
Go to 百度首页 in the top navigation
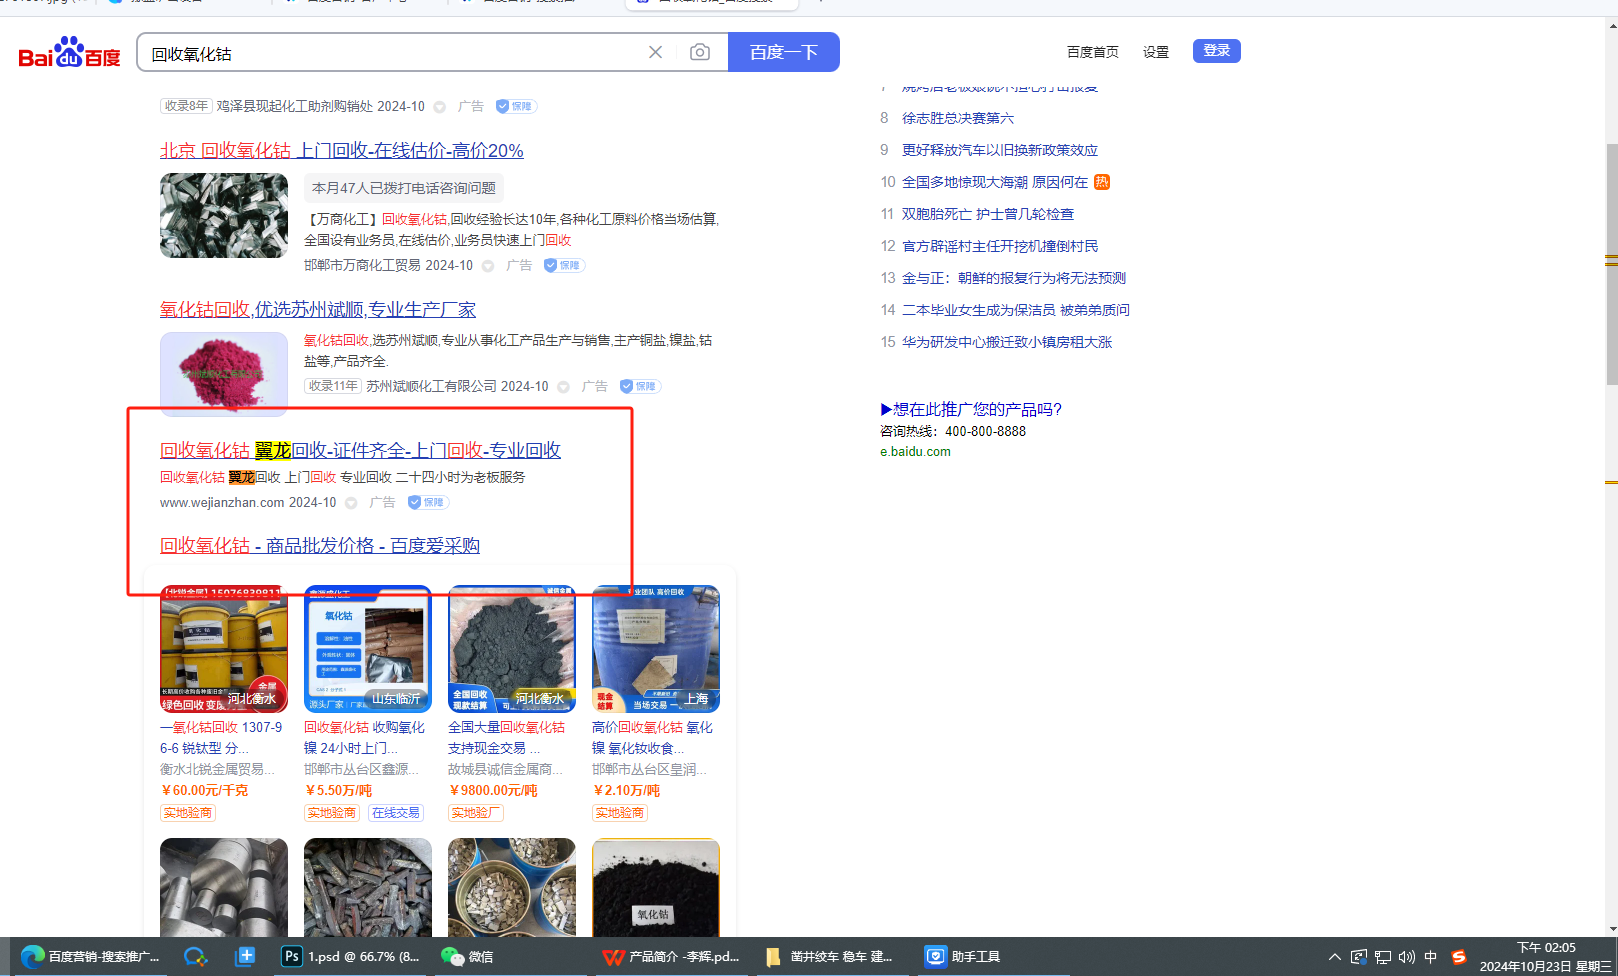pos(1092,52)
